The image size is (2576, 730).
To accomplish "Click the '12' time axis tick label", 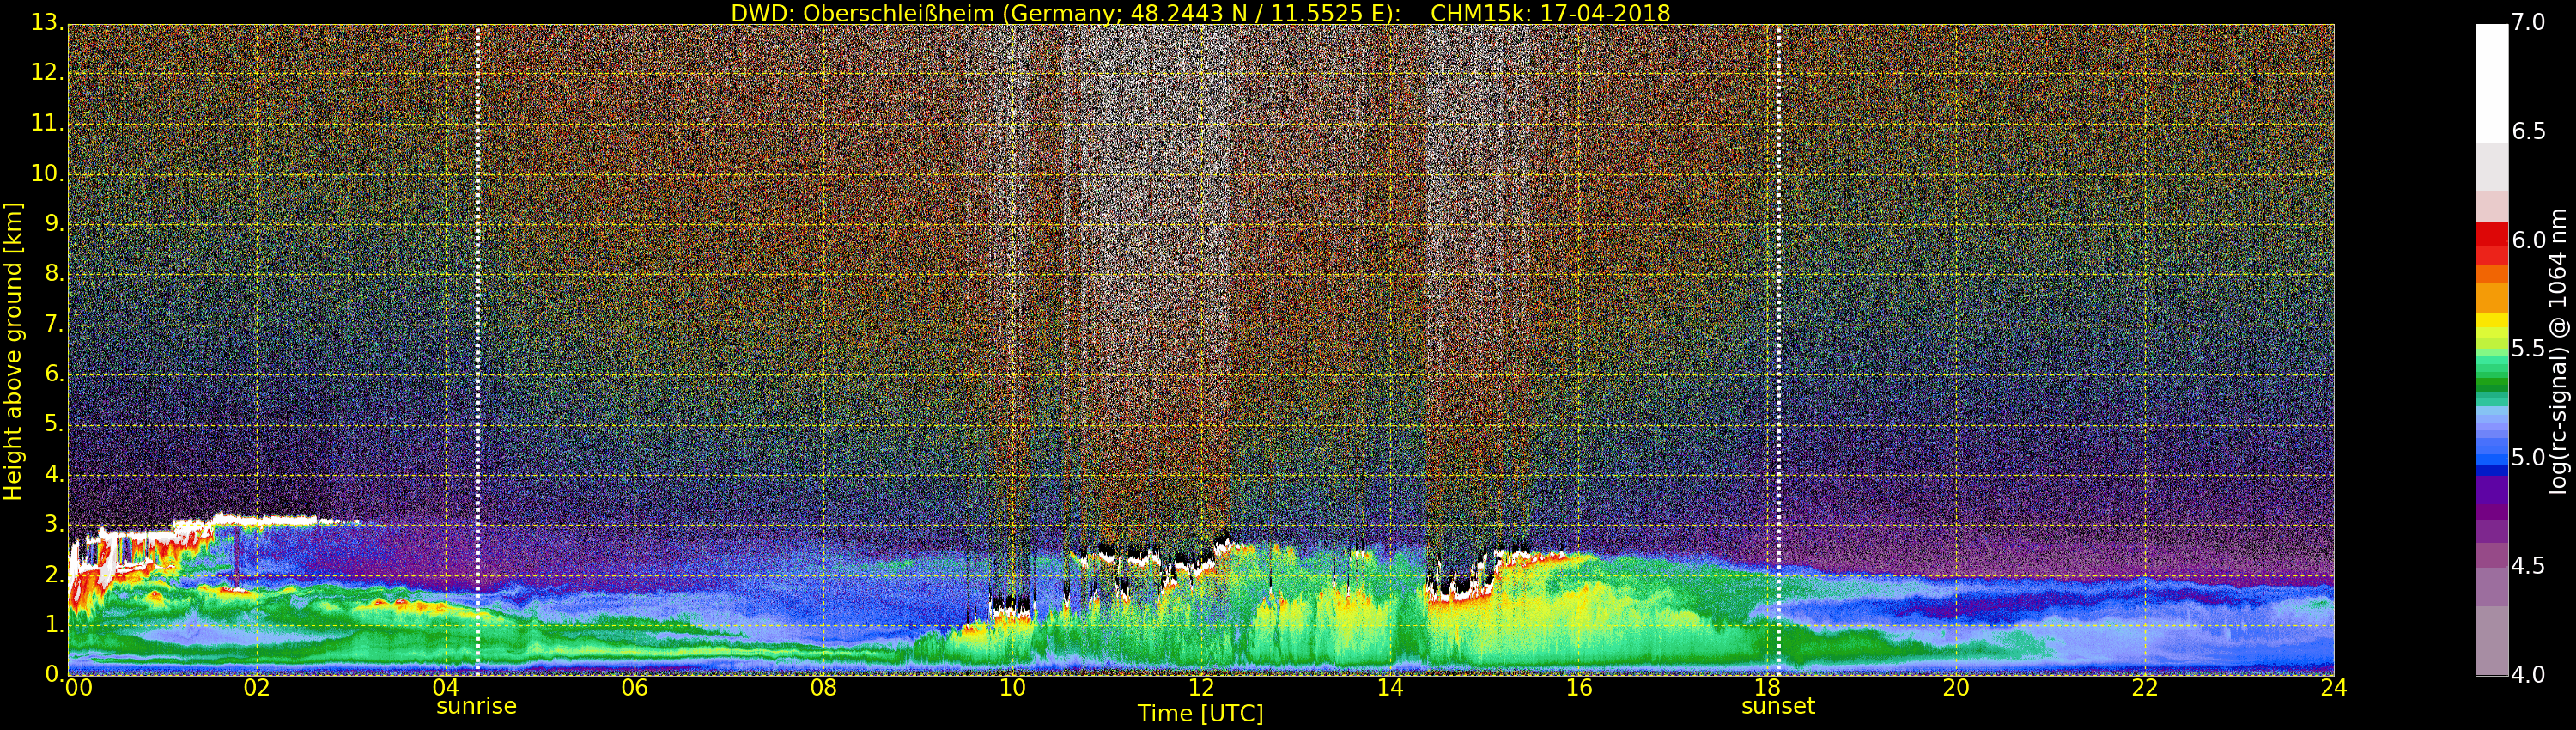I will (x=1201, y=687).
